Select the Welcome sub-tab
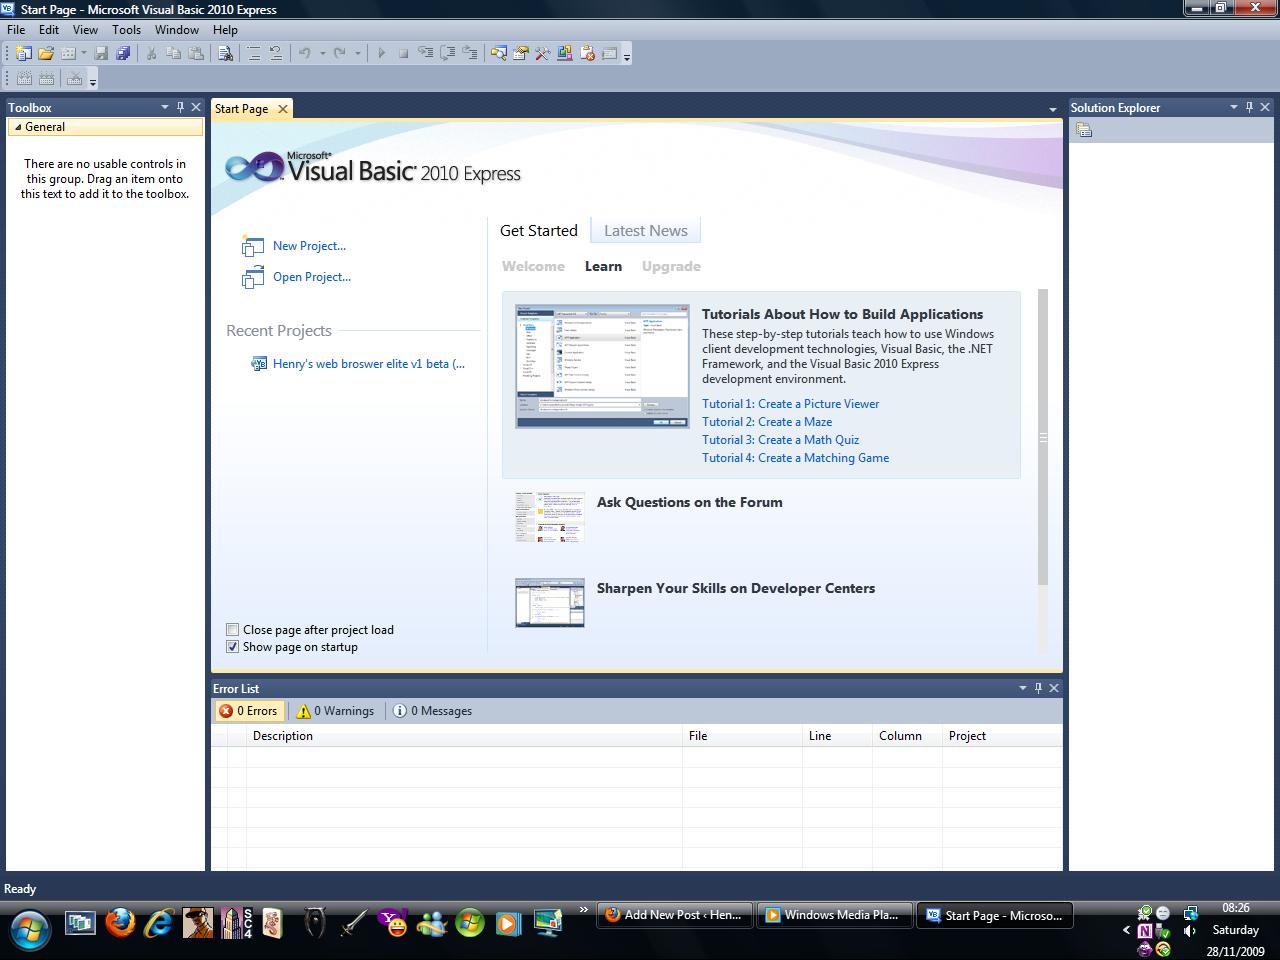 coord(533,266)
